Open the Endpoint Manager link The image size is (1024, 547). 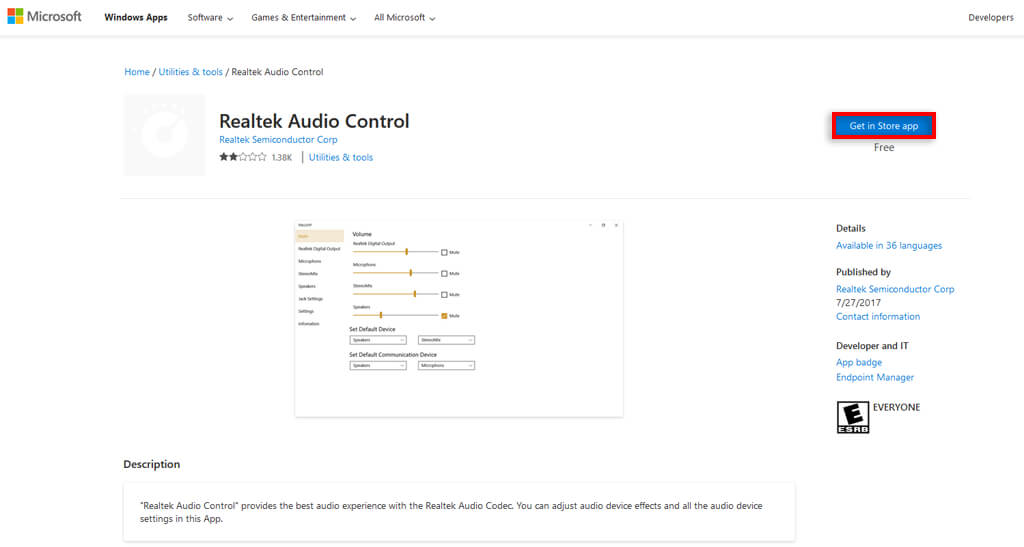[x=875, y=378]
